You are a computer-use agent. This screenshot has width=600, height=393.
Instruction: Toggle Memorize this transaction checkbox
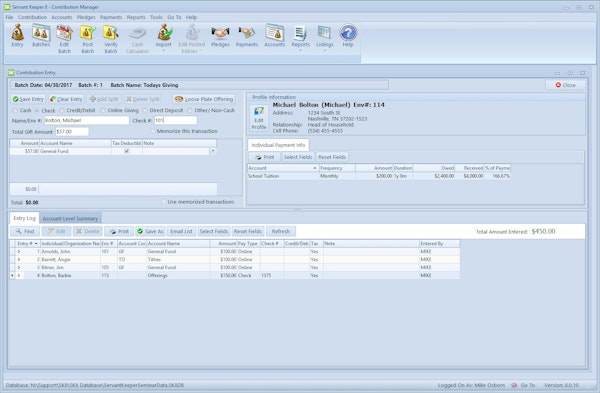pos(153,131)
